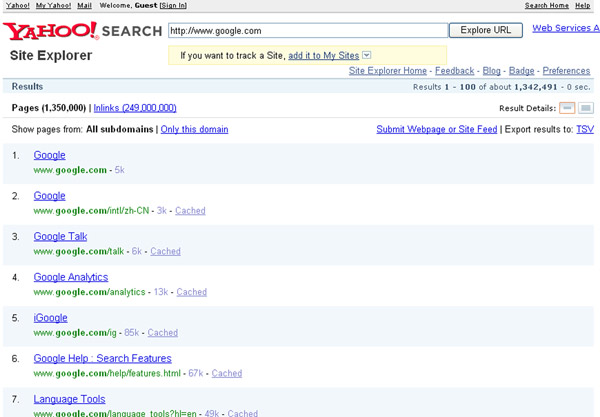
Task: Click www.google.com/help/features.html URL text
Action: pos(107,373)
